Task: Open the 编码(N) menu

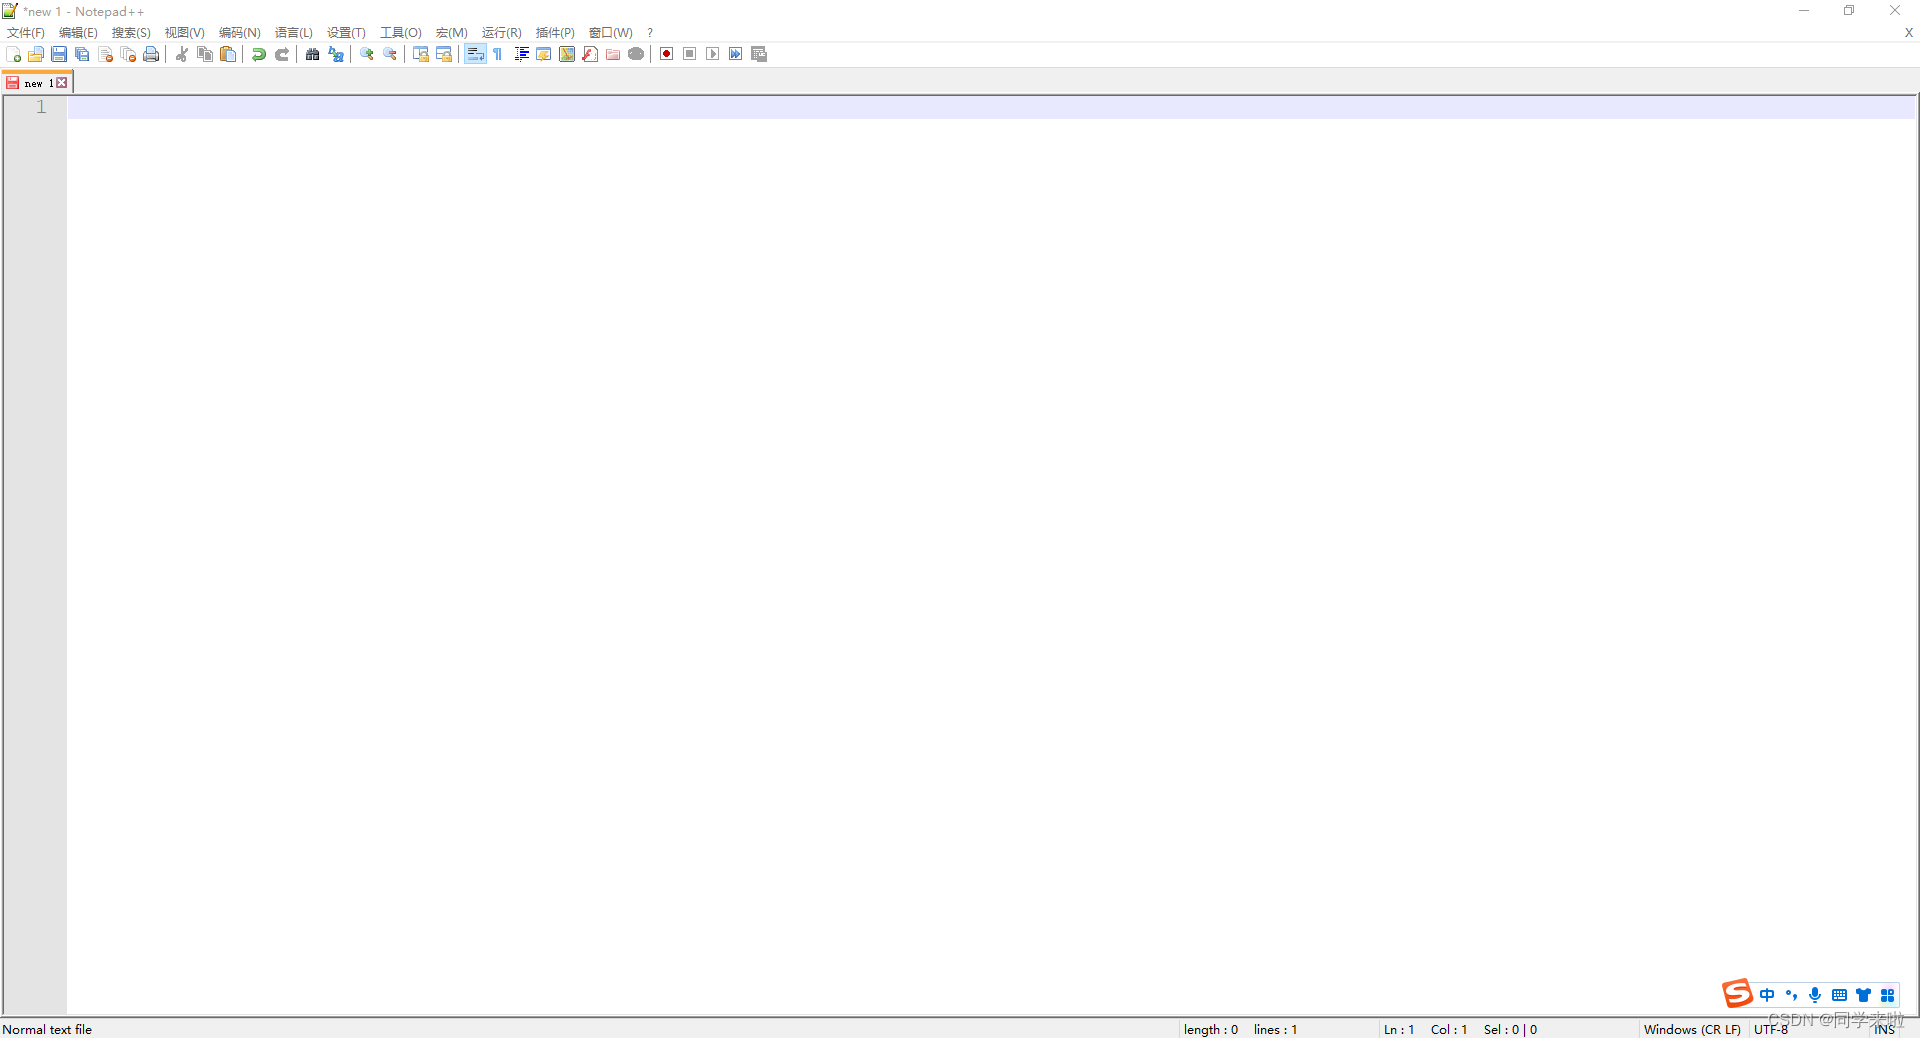Action: click(240, 33)
